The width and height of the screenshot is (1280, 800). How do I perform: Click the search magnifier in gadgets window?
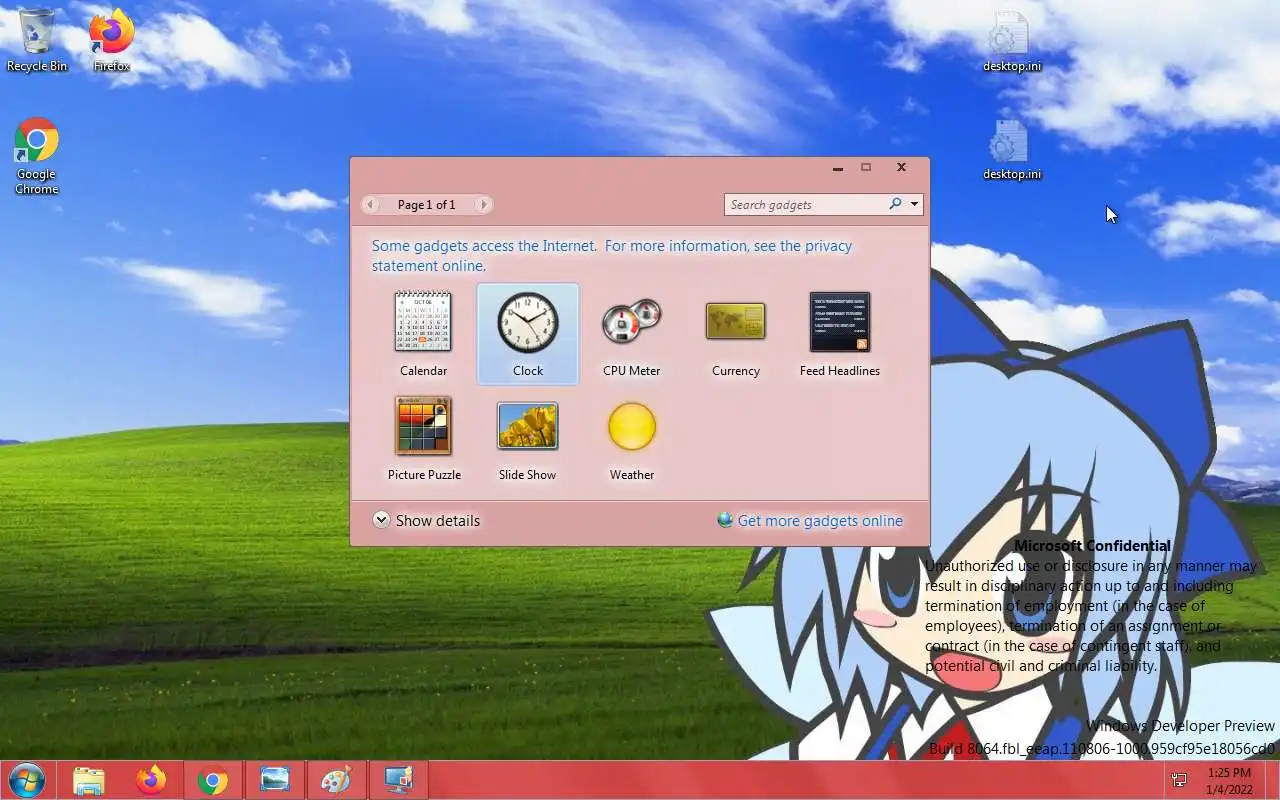point(895,204)
